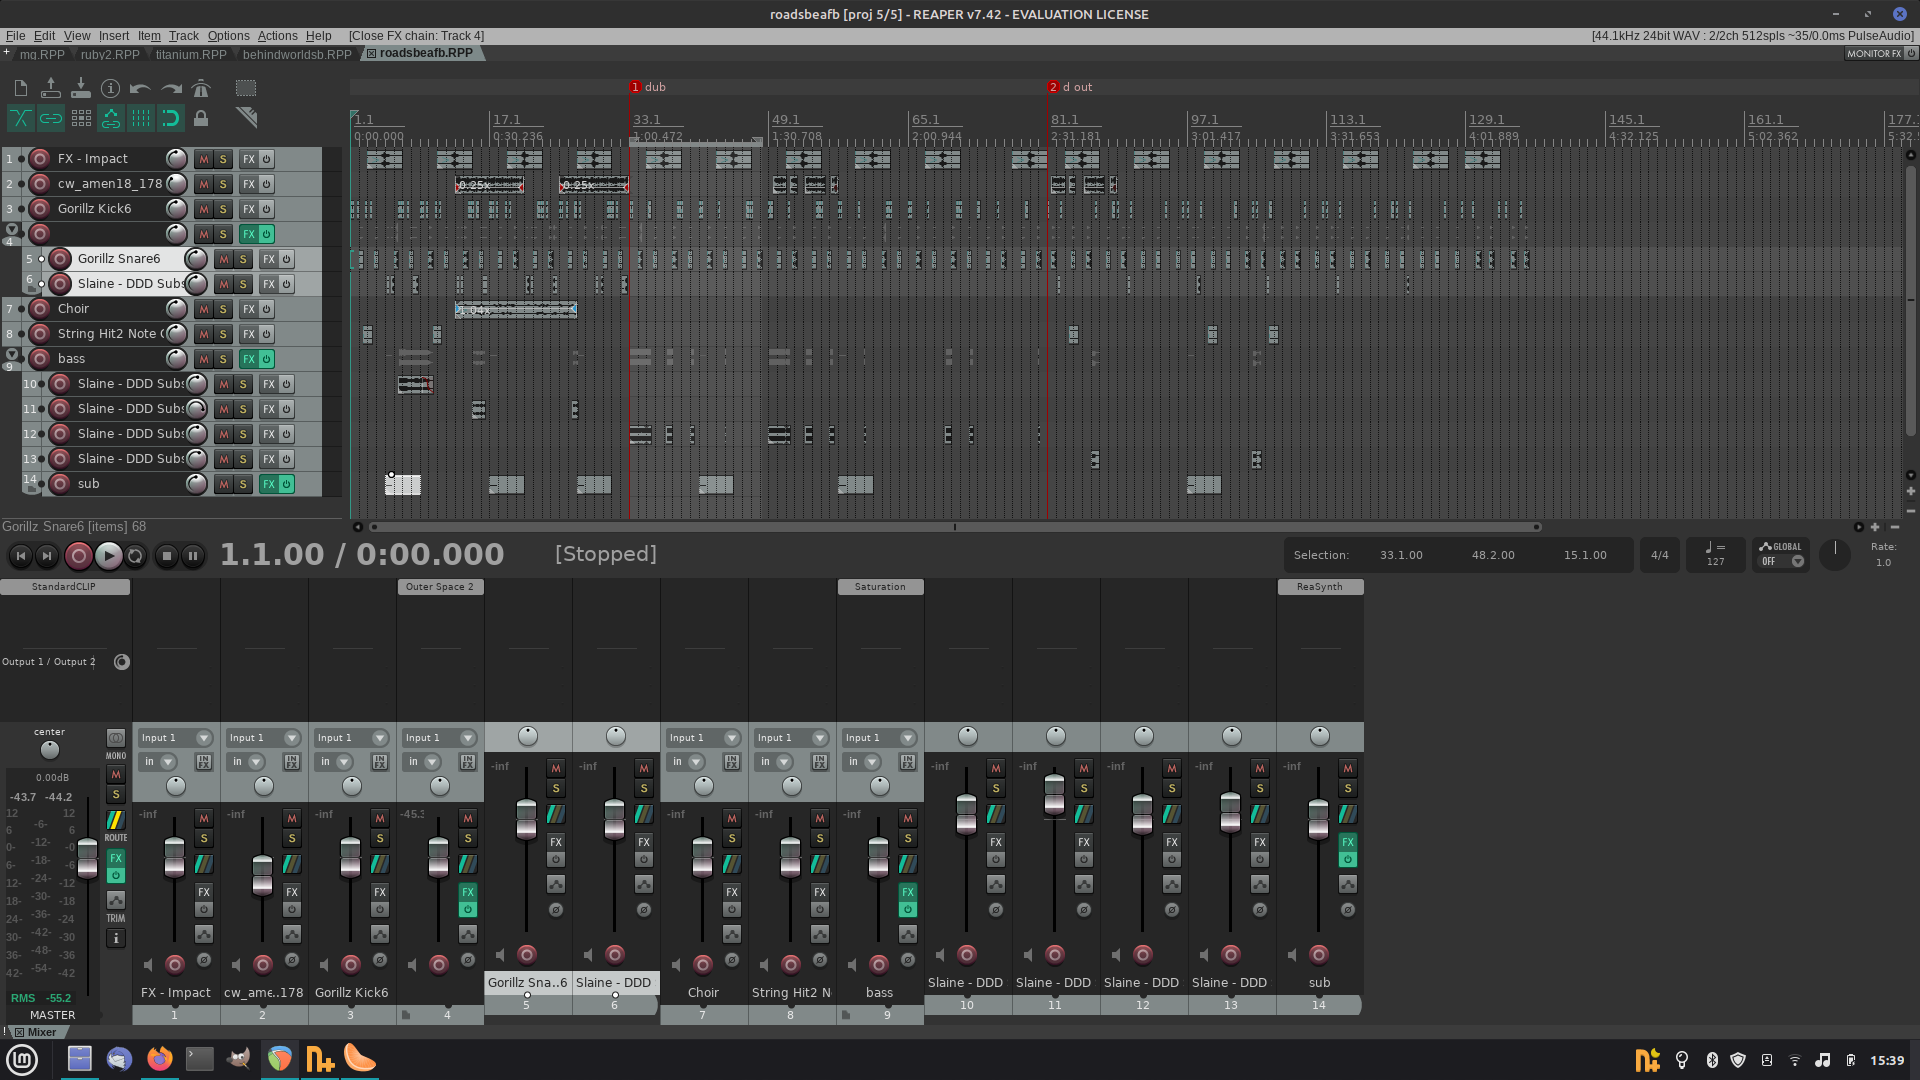Image resolution: width=1920 pixels, height=1080 pixels.
Task: Open the Input 1 dropdown on Choir mixer channel
Action: 732,738
